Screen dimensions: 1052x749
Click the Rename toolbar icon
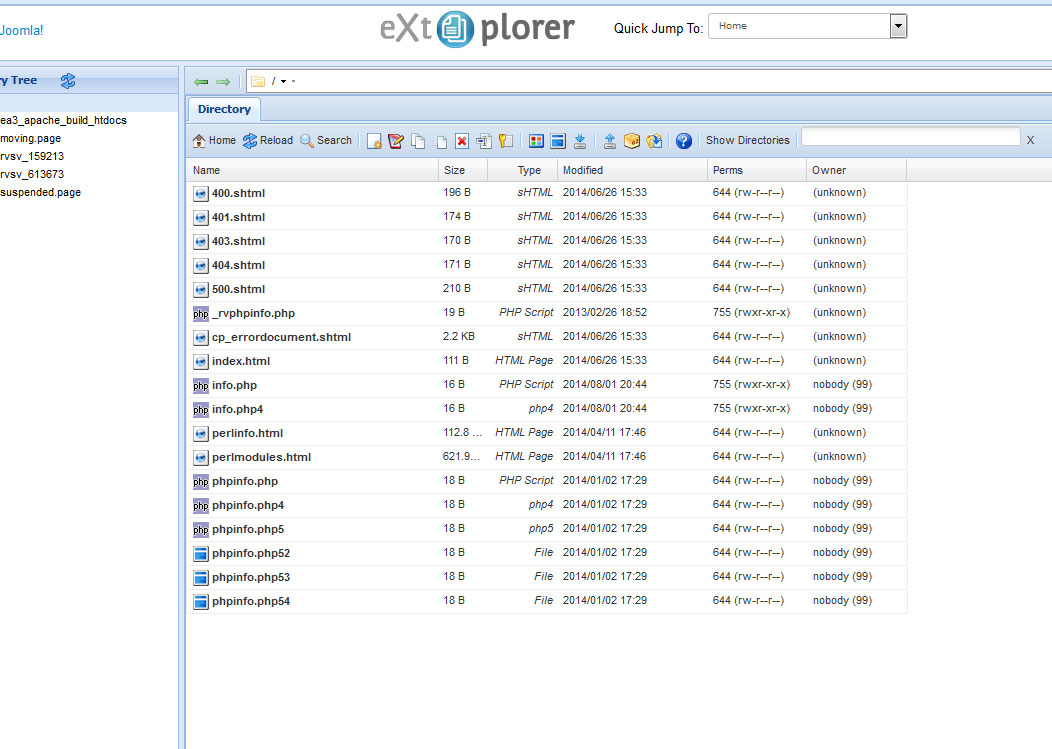pos(484,141)
